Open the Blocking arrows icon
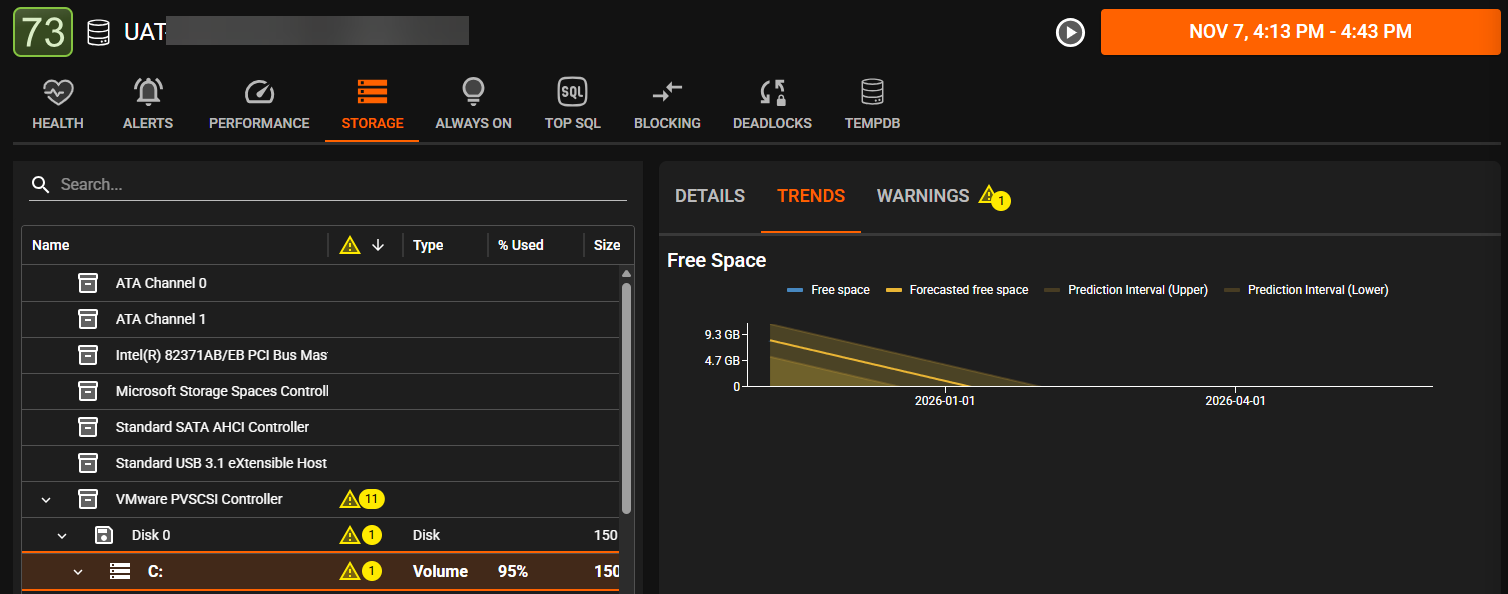1508x594 pixels. click(667, 93)
